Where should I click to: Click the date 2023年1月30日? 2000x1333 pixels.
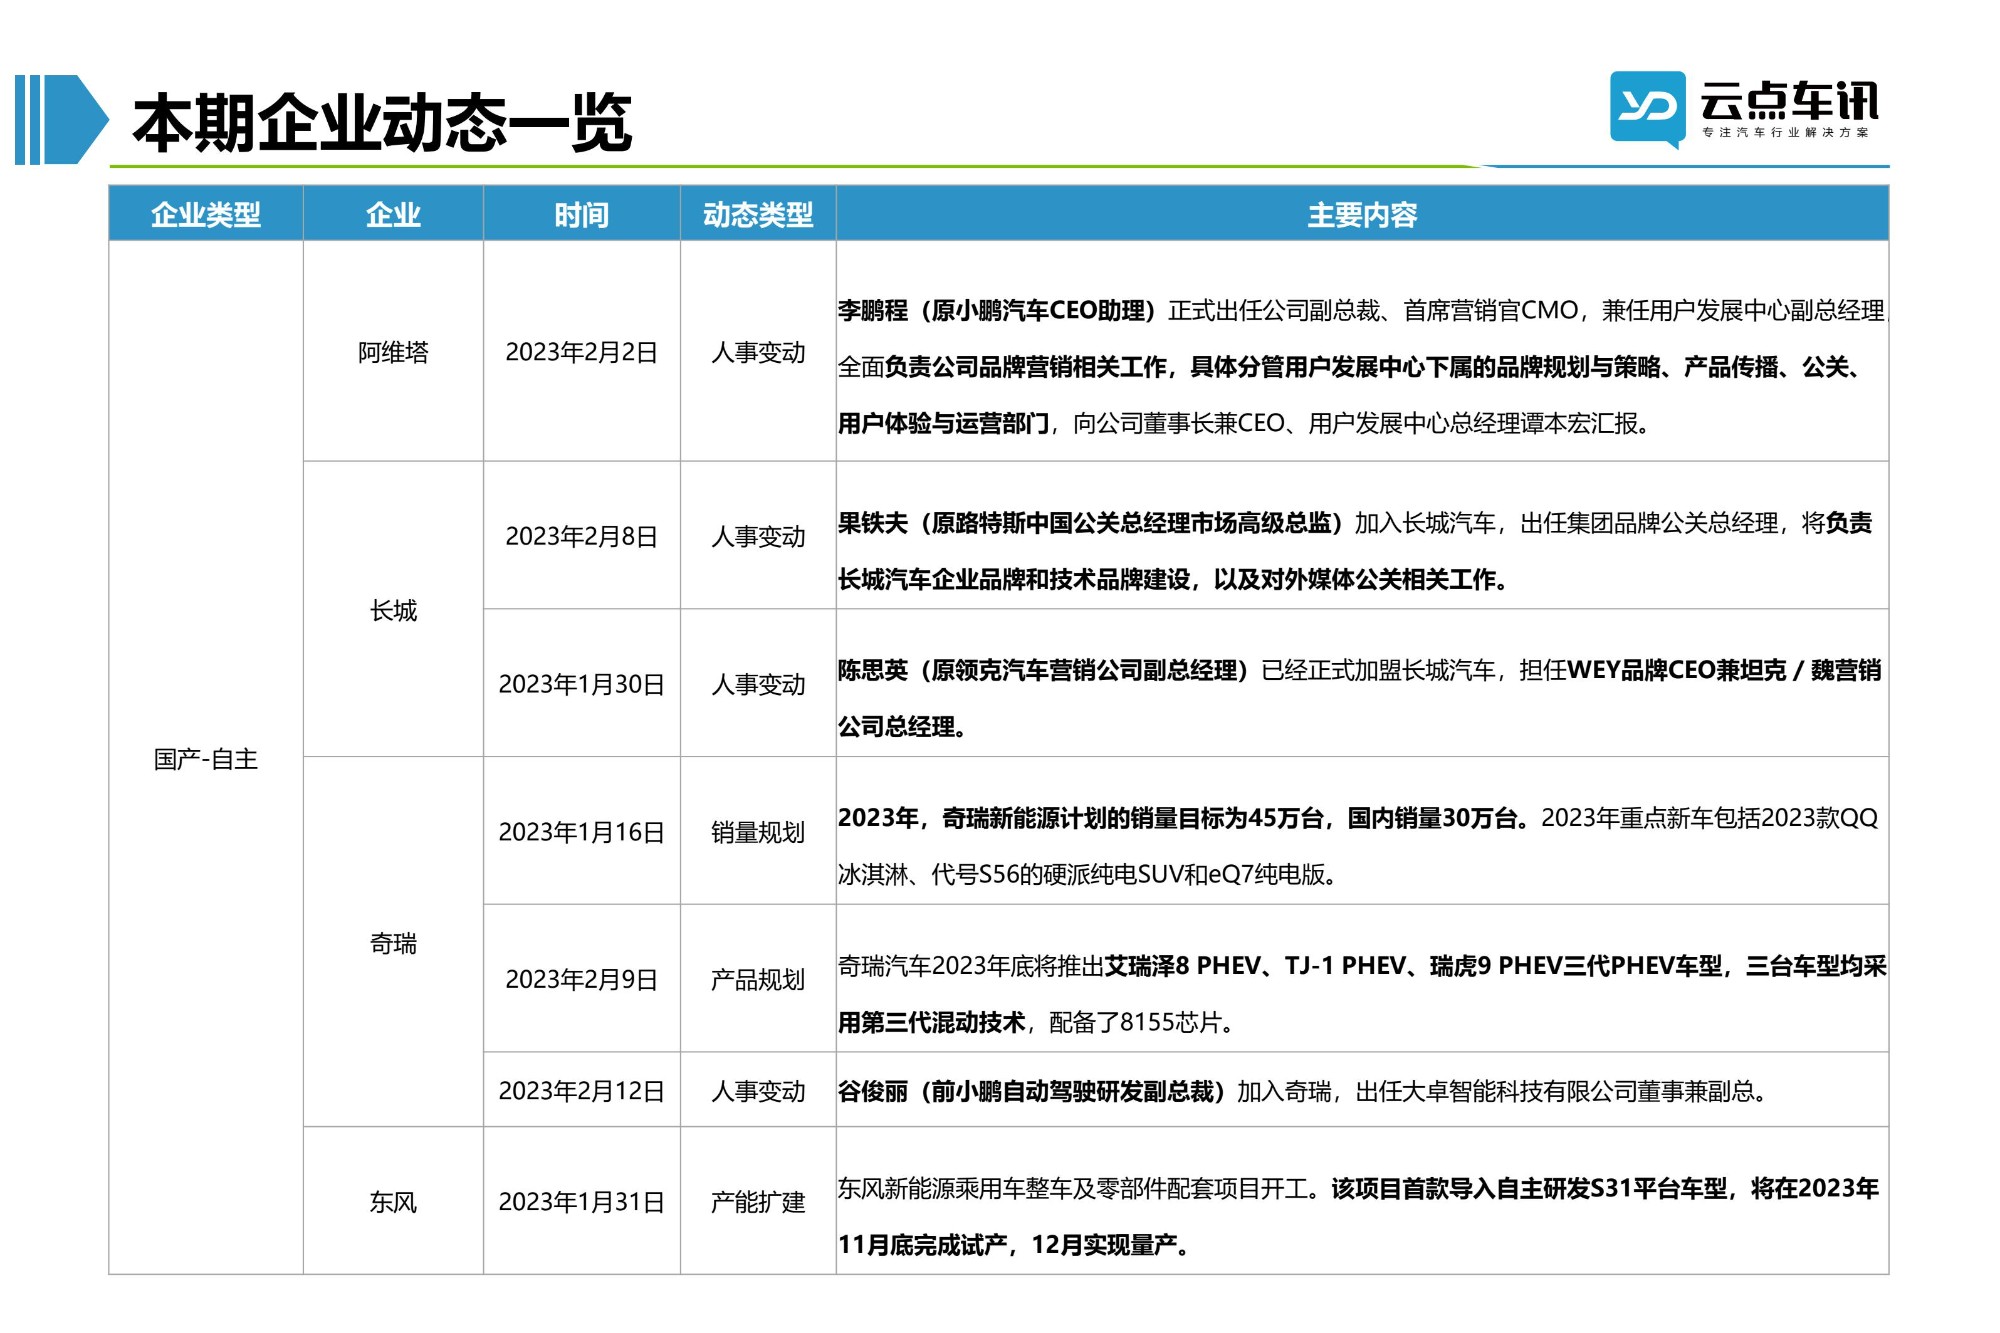click(582, 684)
